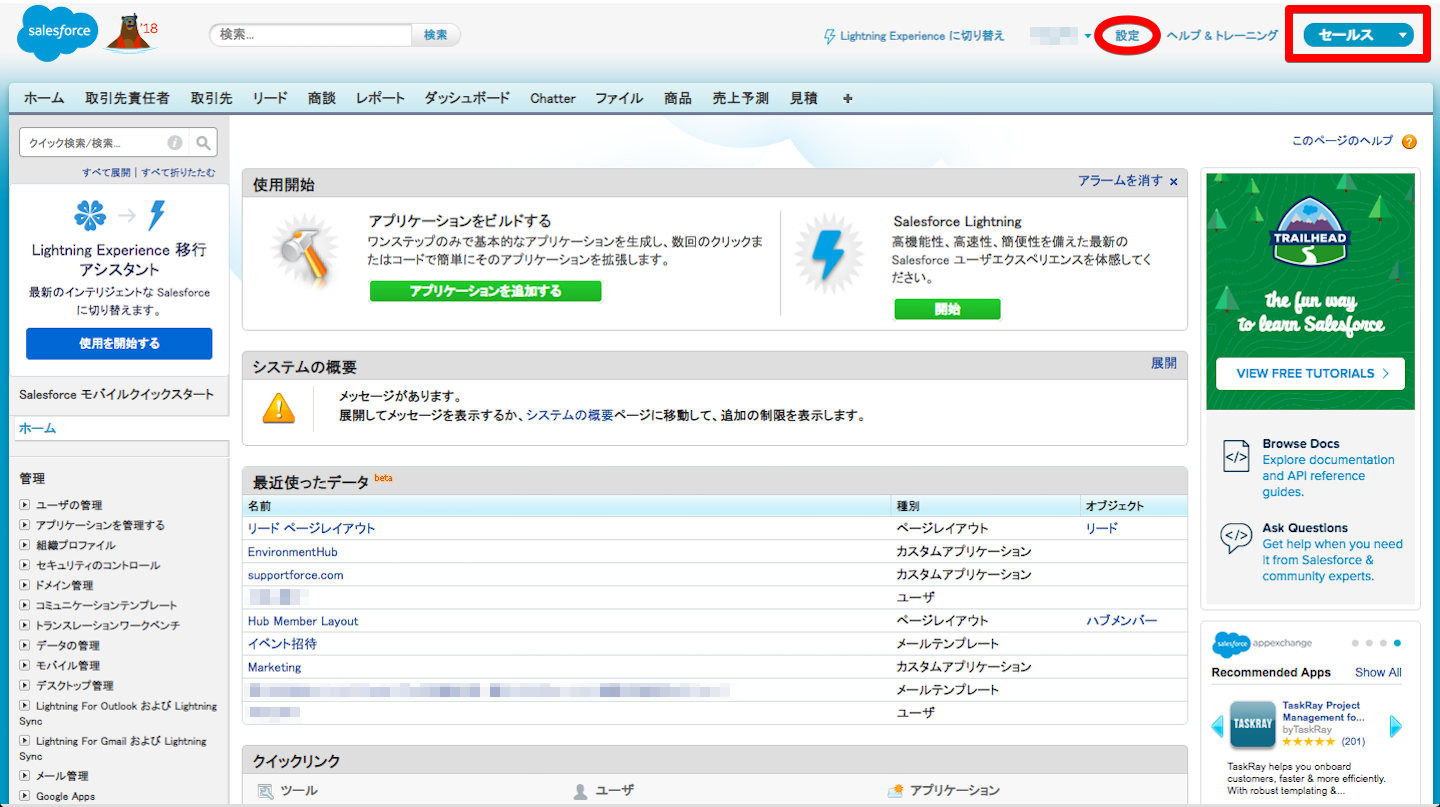
Task: Click the Users quick link person icon
Action: 580,791
